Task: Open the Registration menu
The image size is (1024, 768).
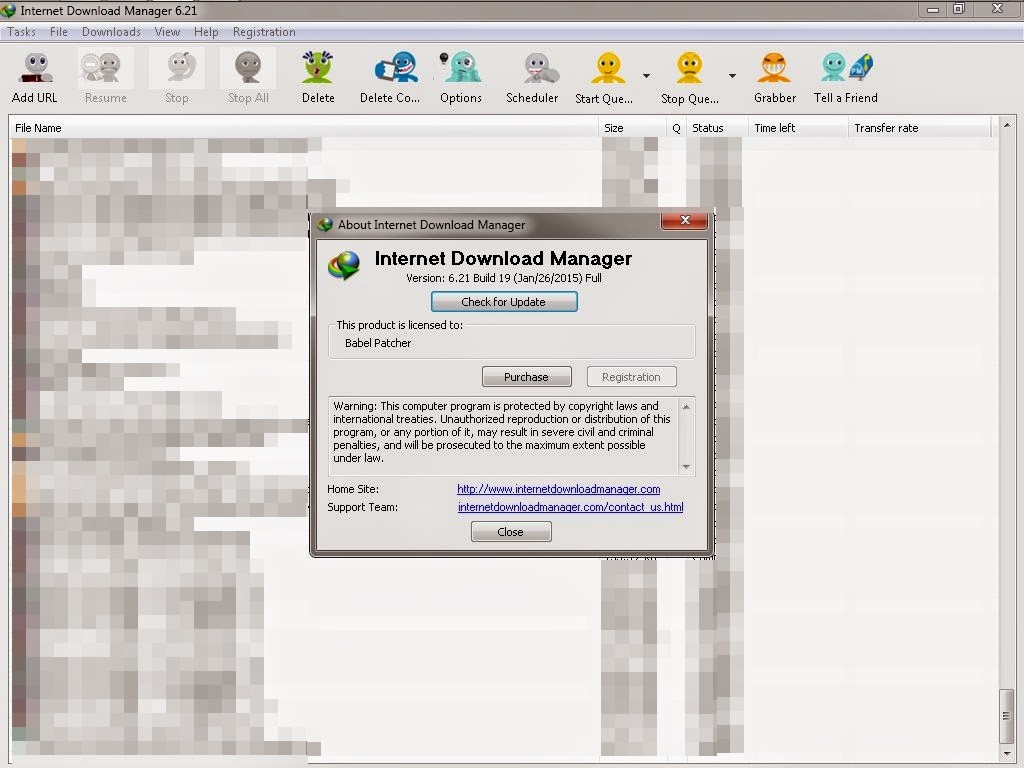Action: pyautogui.click(x=264, y=32)
